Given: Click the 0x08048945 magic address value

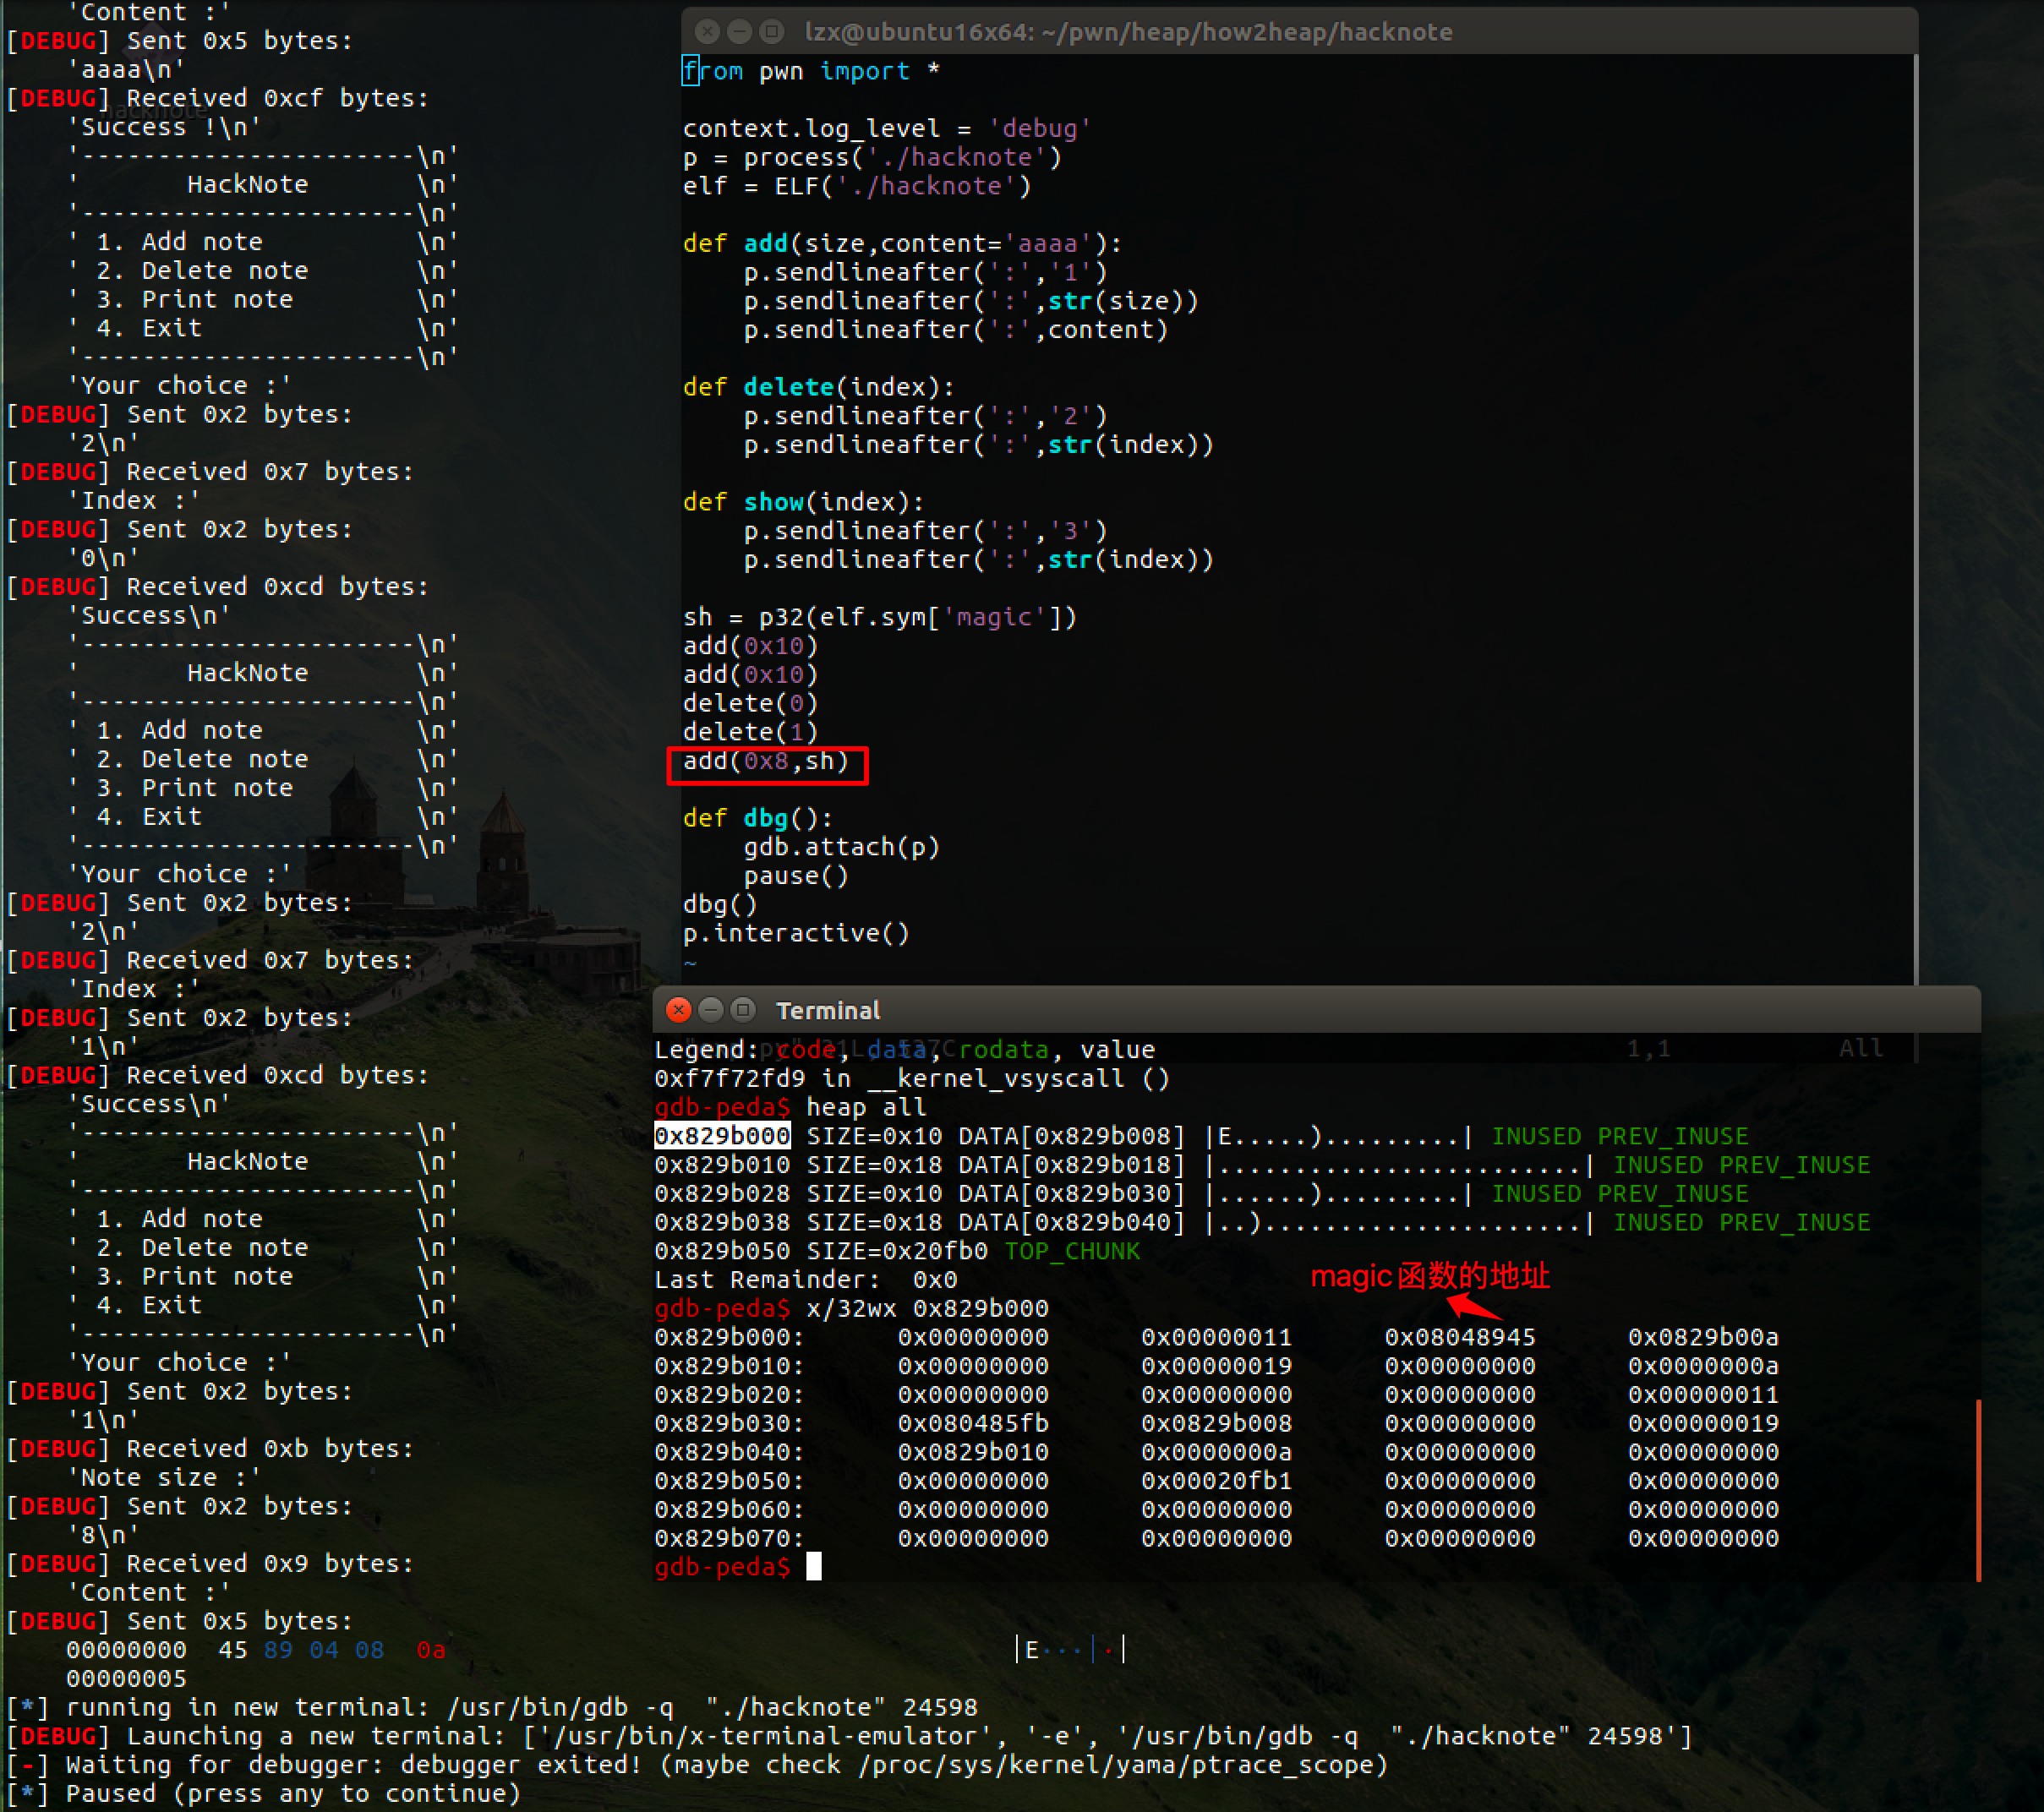Looking at the screenshot, I should (x=1460, y=1337).
